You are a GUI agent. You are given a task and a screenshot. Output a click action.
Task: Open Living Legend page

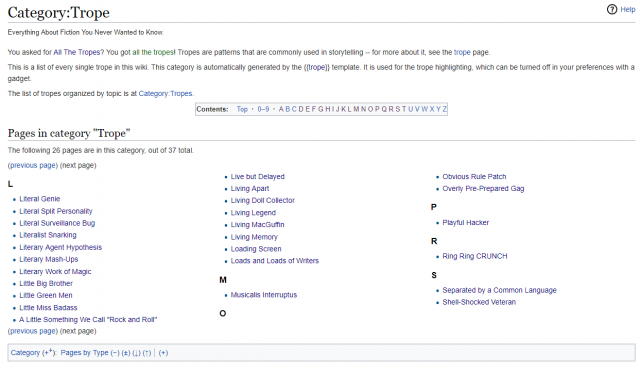pos(253,213)
